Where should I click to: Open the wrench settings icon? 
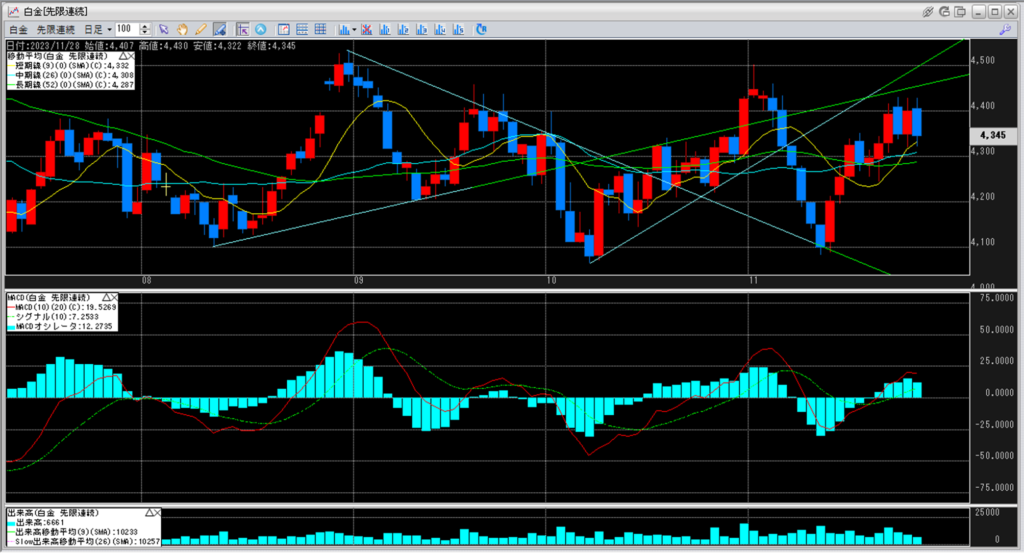(1005, 29)
